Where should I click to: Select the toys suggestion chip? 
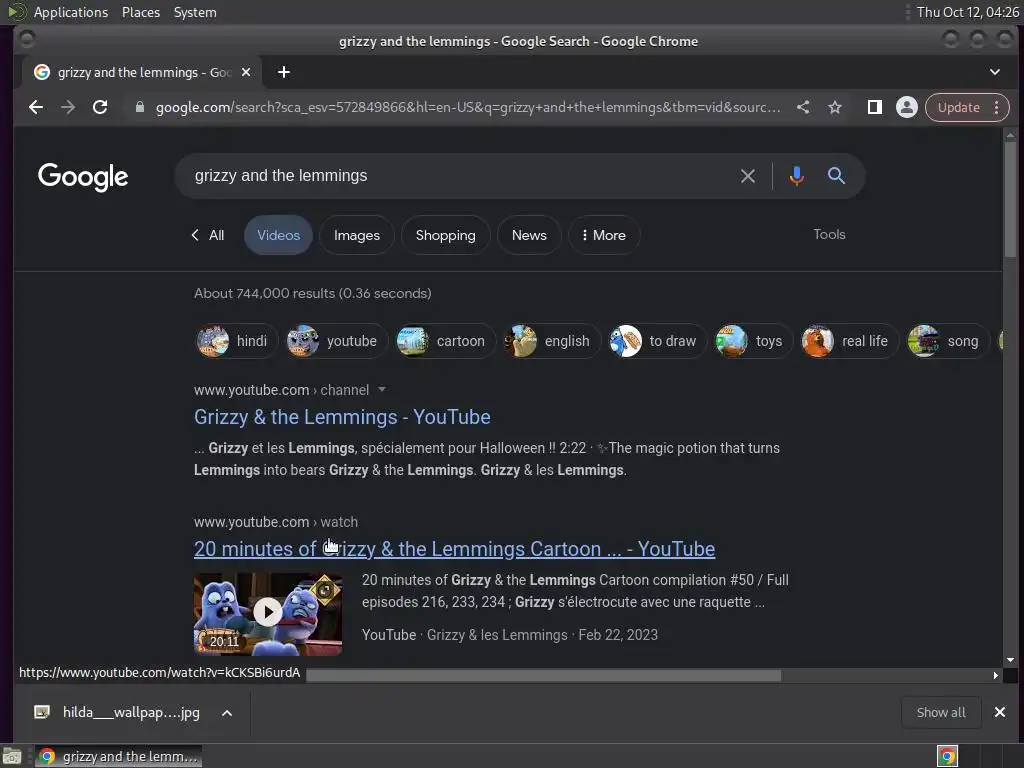pyautogui.click(x=752, y=341)
